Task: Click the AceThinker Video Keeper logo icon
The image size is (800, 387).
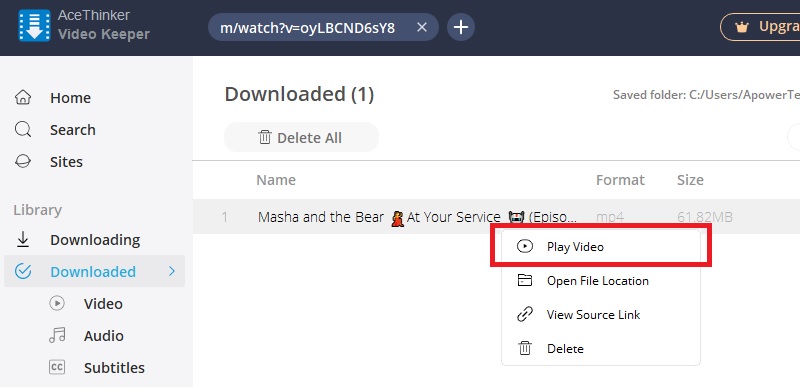Action: 34,25
